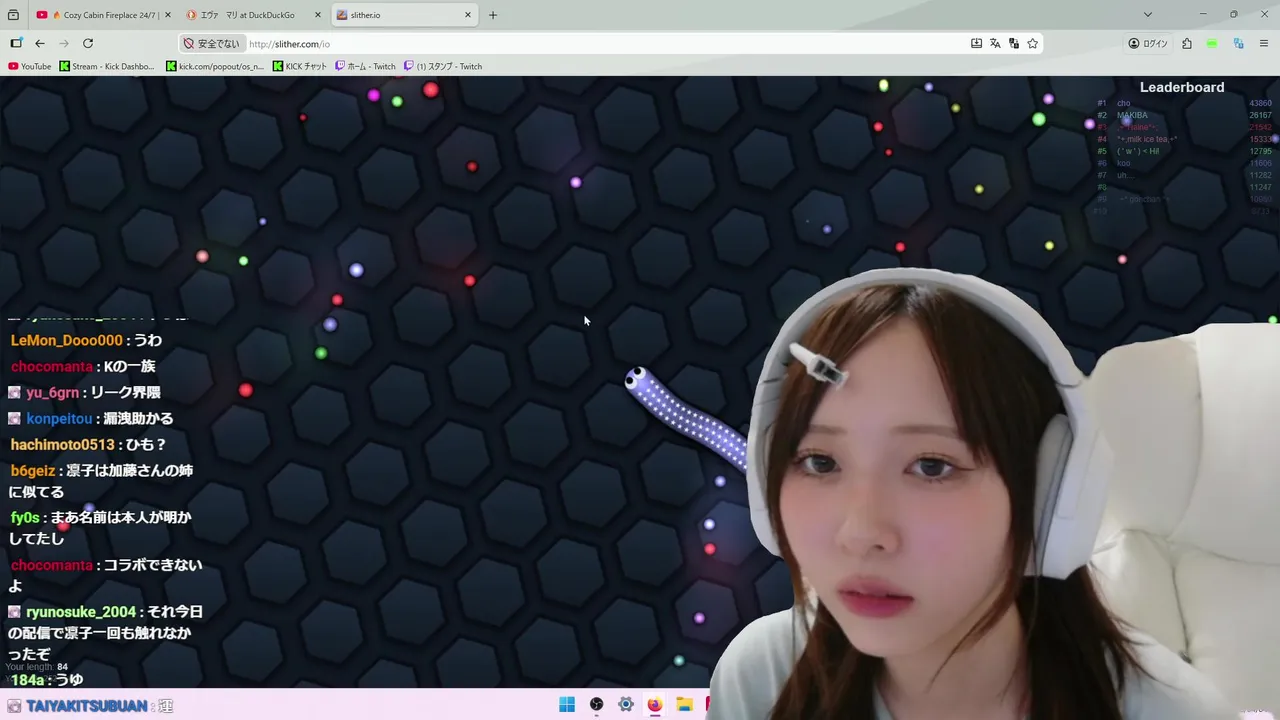Image resolution: width=1280 pixels, height=720 pixels.
Task: Close the Cozy Cabin Fireplace tab
Action: coord(167,15)
